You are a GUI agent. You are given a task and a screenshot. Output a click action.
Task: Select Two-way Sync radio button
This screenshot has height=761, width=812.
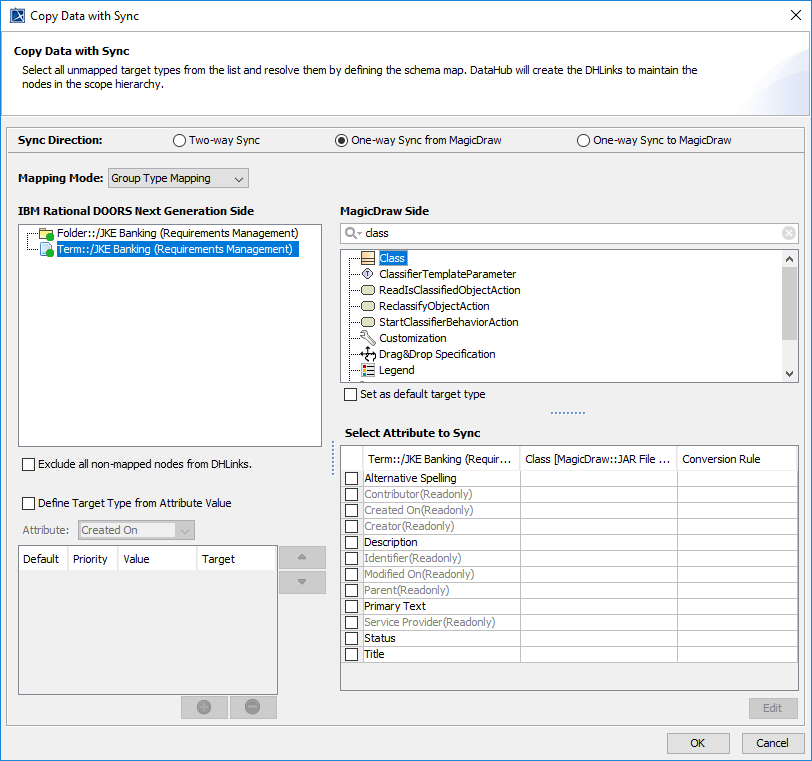[x=180, y=141]
